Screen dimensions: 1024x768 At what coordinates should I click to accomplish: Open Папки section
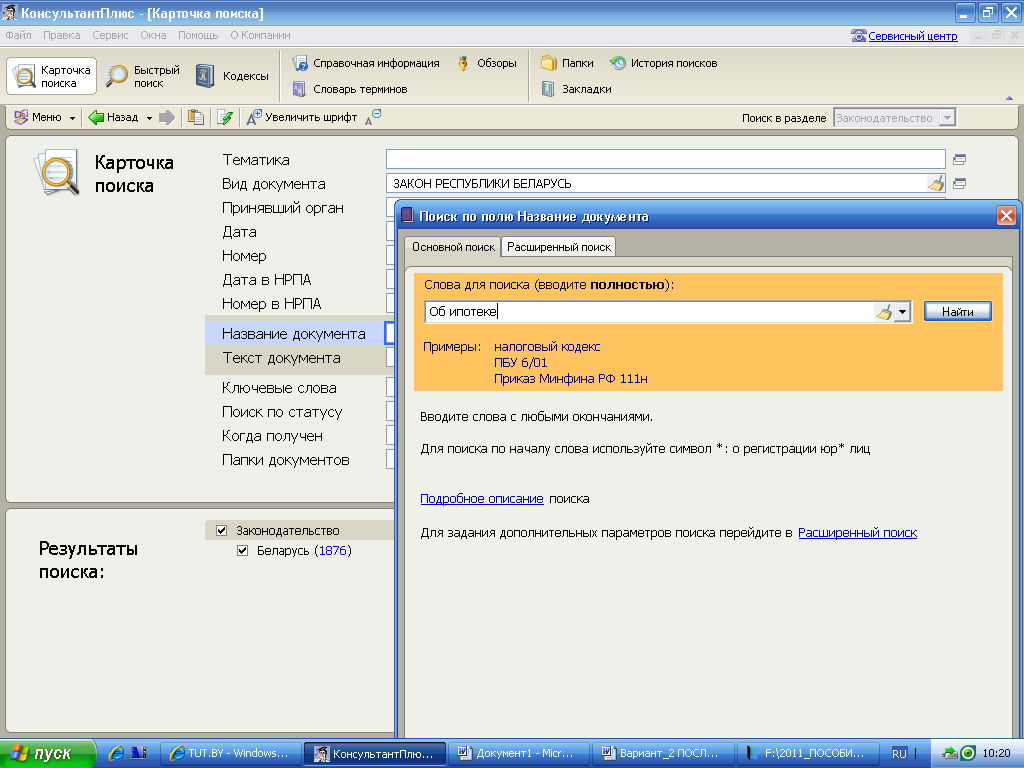pyautogui.click(x=568, y=63)
